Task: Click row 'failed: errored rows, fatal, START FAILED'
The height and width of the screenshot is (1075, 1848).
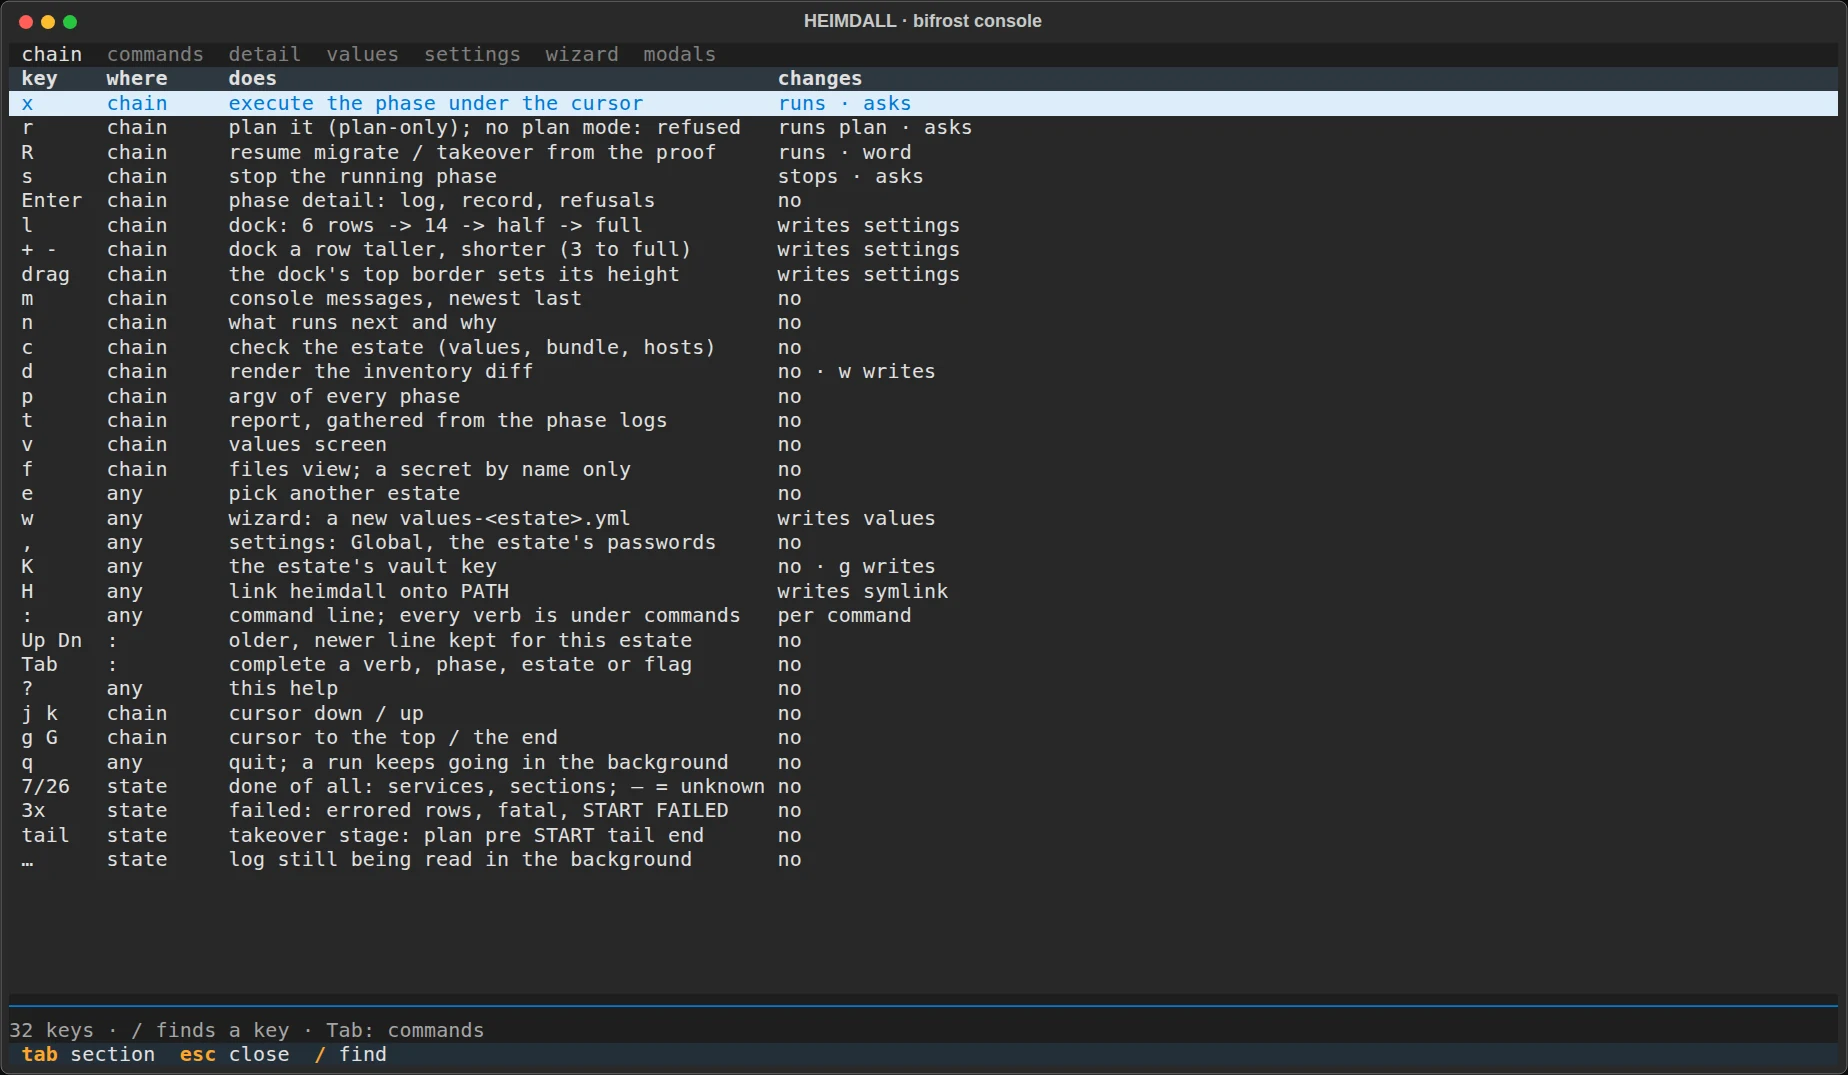Action: (x=923, y=810)
